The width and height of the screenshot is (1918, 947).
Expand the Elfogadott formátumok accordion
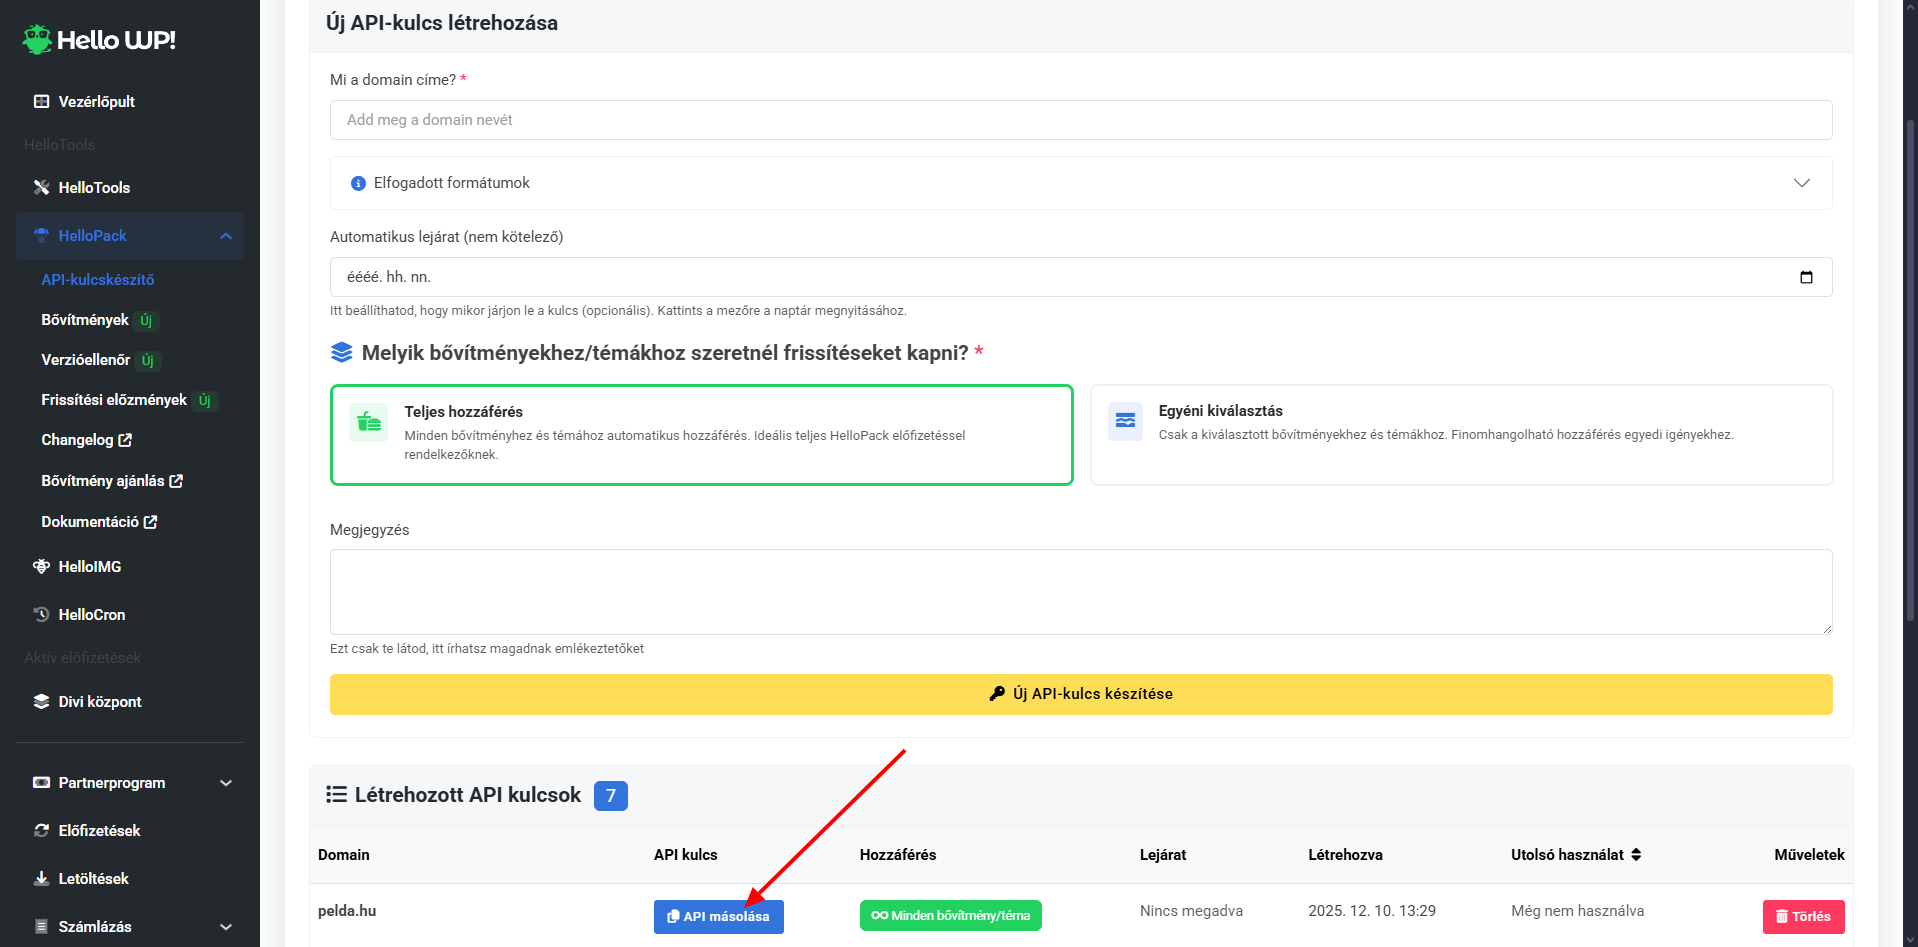click(x=1080, y=183)
